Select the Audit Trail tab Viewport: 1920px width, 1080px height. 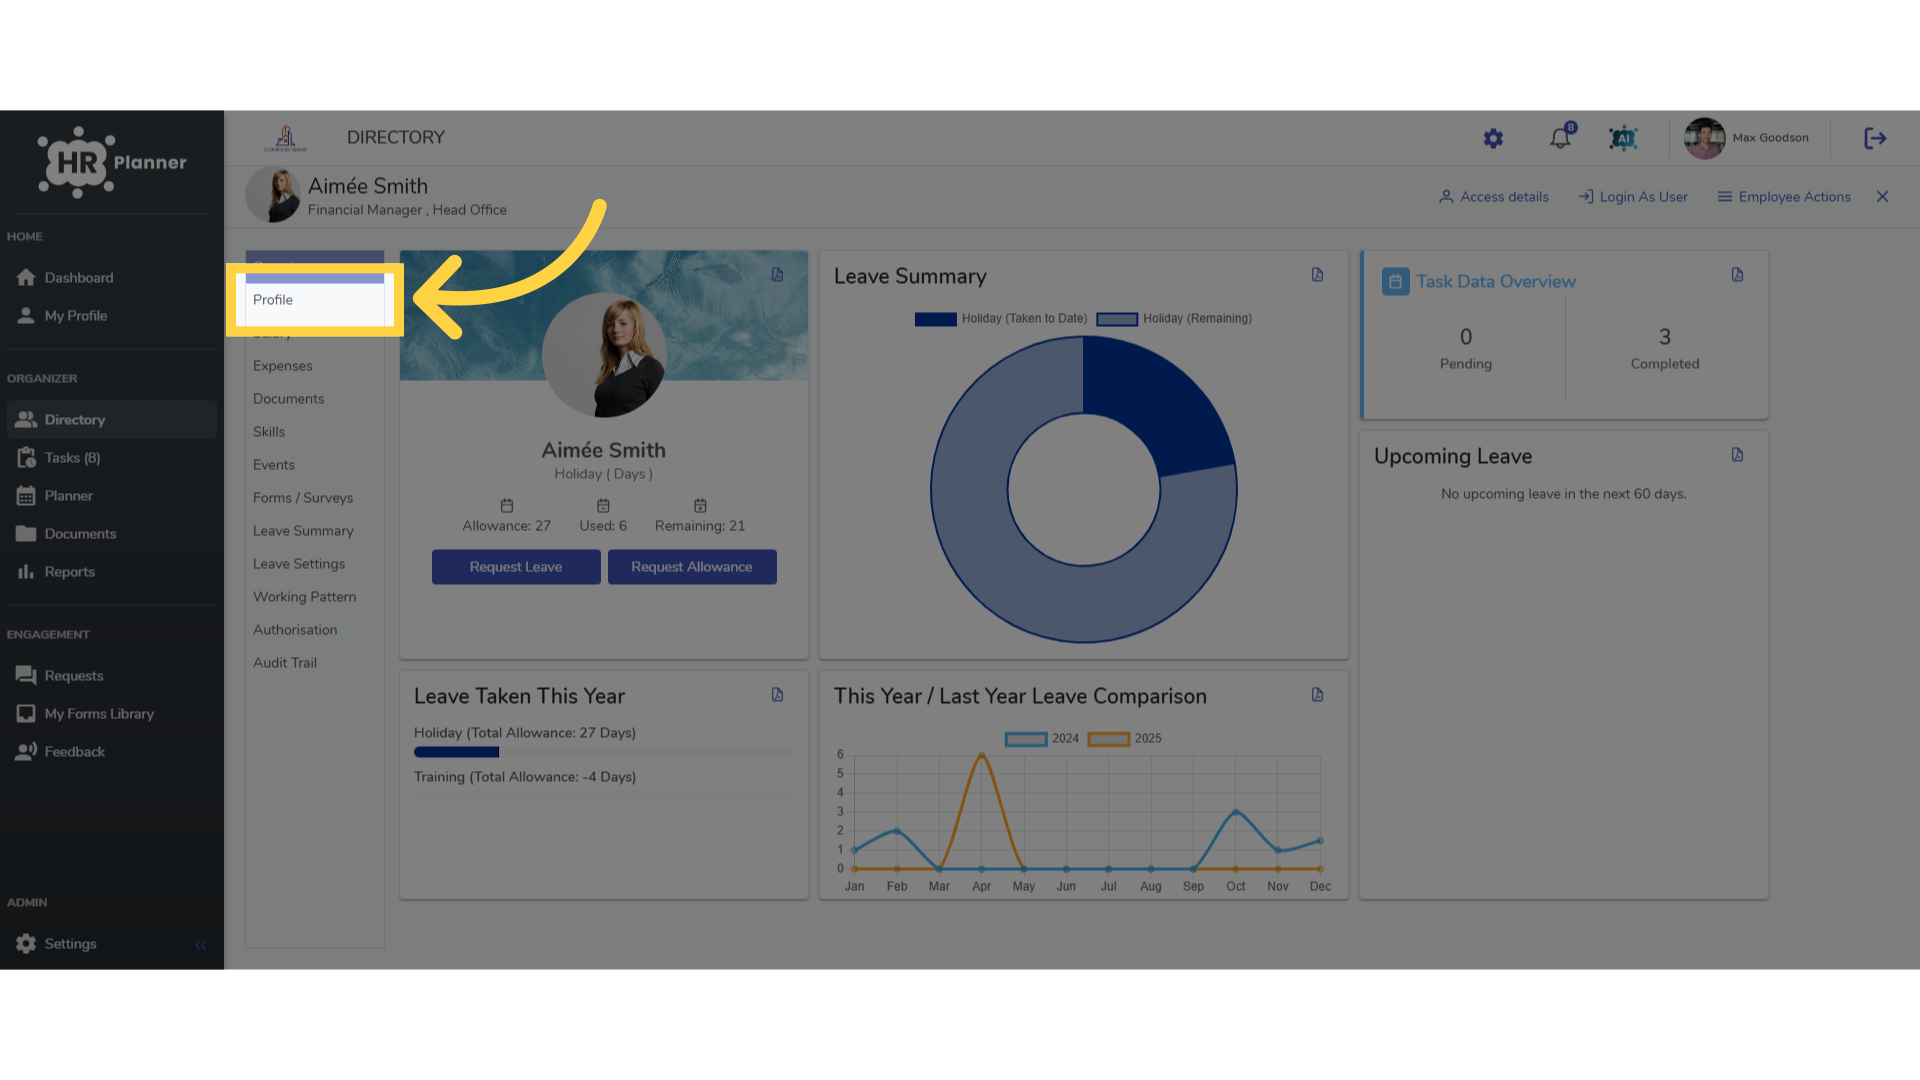click(314, 663)
